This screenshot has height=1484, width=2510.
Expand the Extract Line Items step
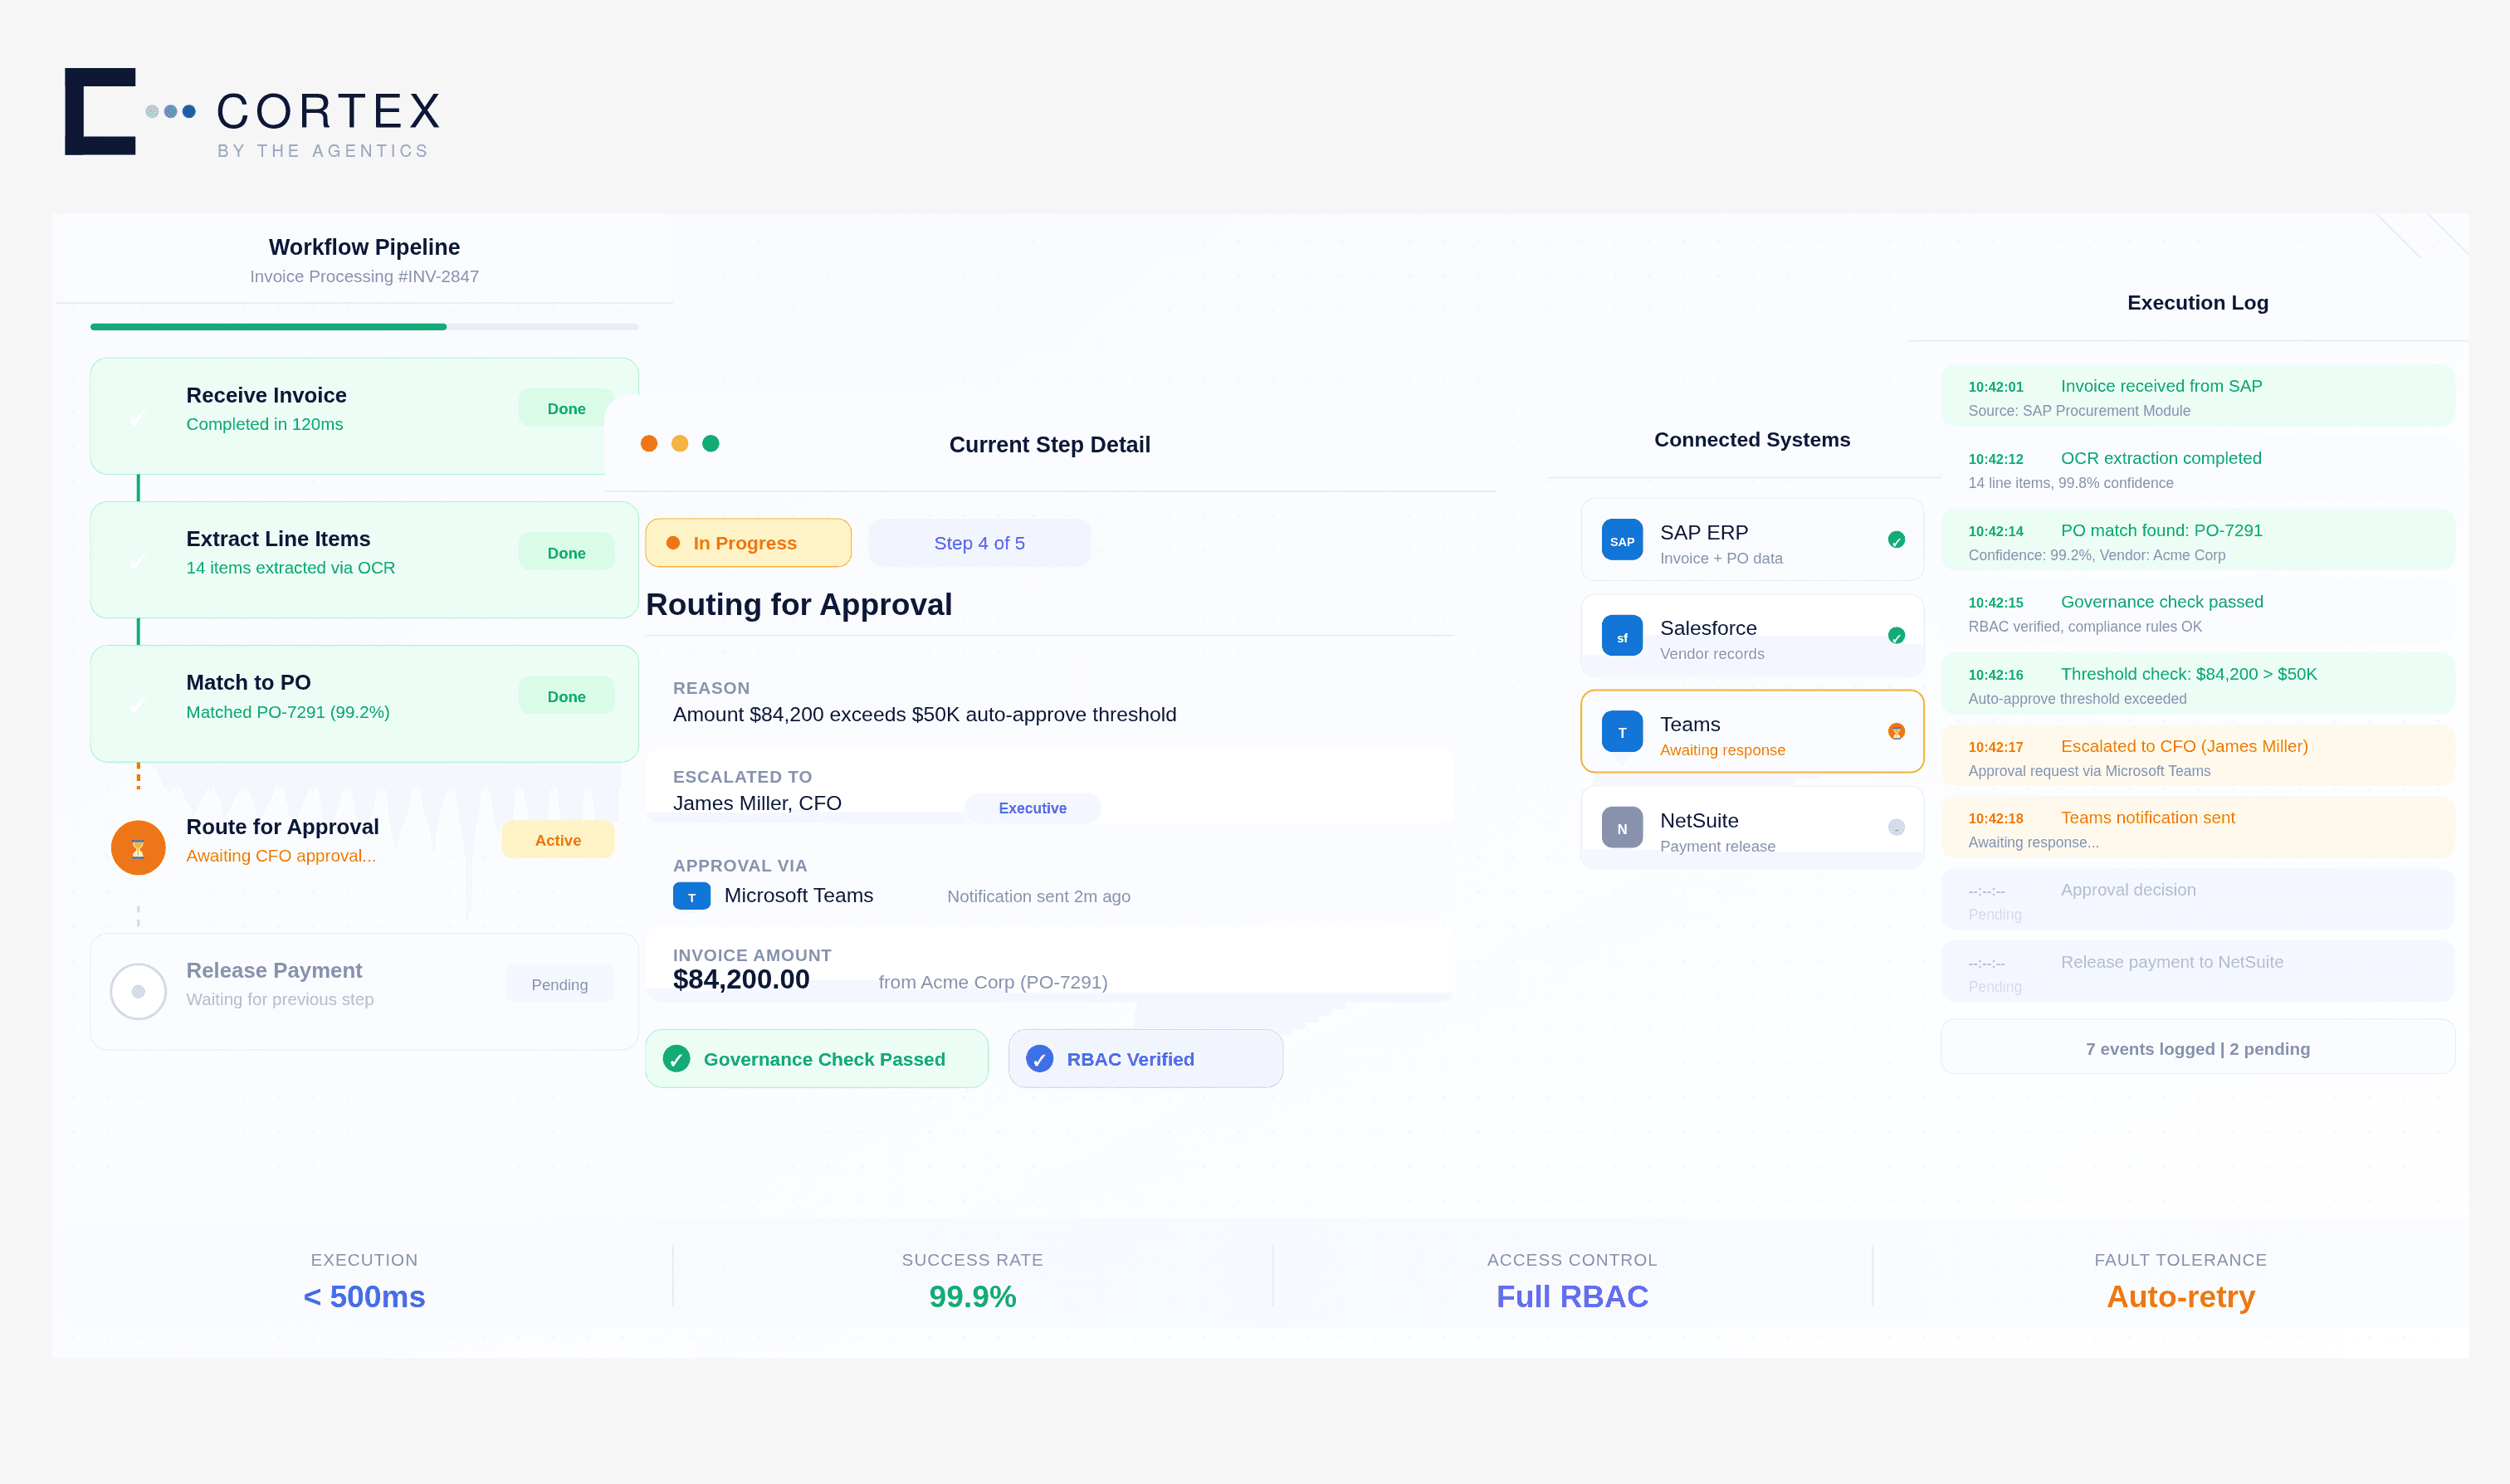point(364,559)
